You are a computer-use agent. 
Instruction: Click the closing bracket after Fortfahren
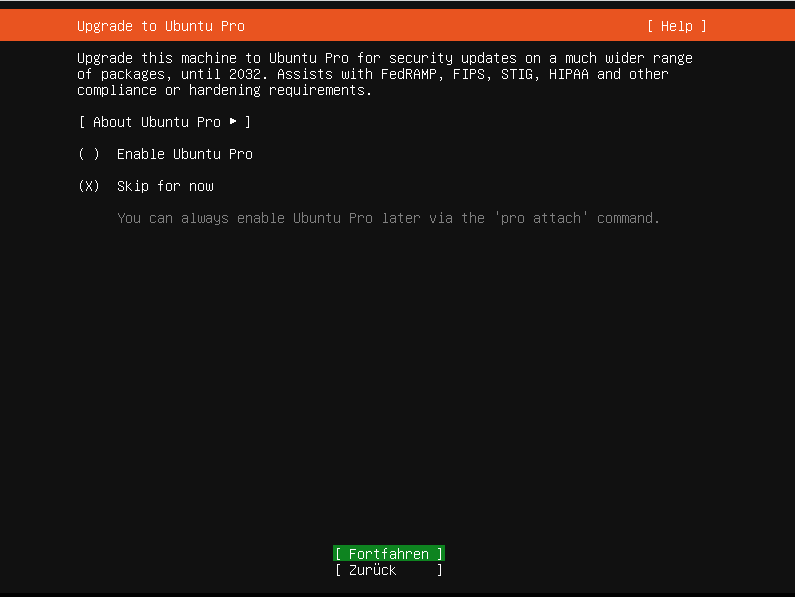coord(440,553)
